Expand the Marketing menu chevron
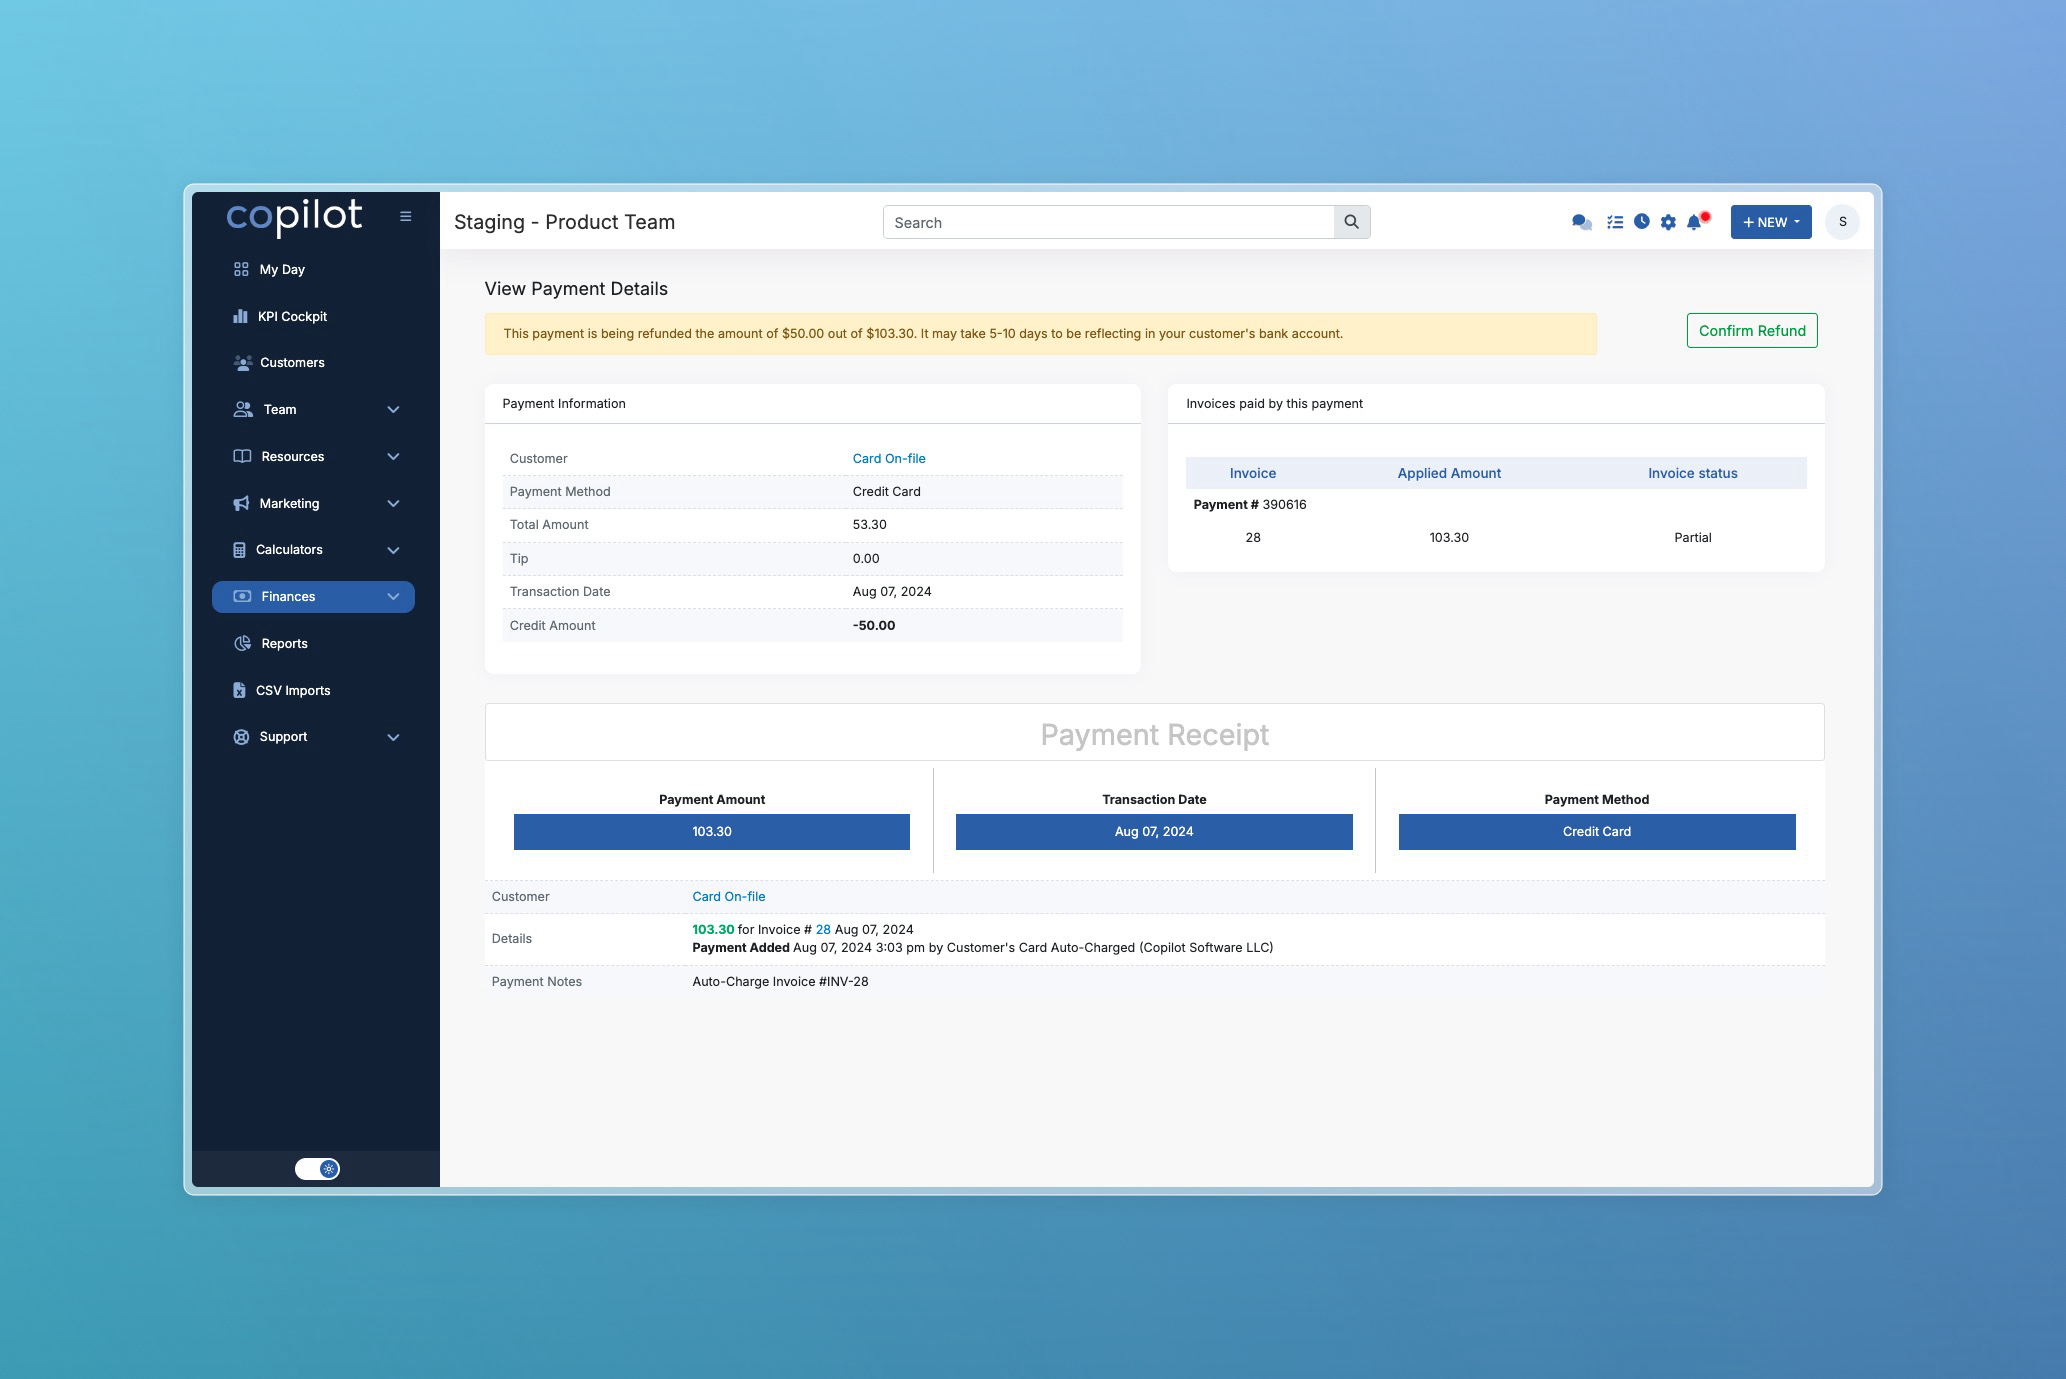This screenshot has width=2066, height=1379. pos(393,503)
